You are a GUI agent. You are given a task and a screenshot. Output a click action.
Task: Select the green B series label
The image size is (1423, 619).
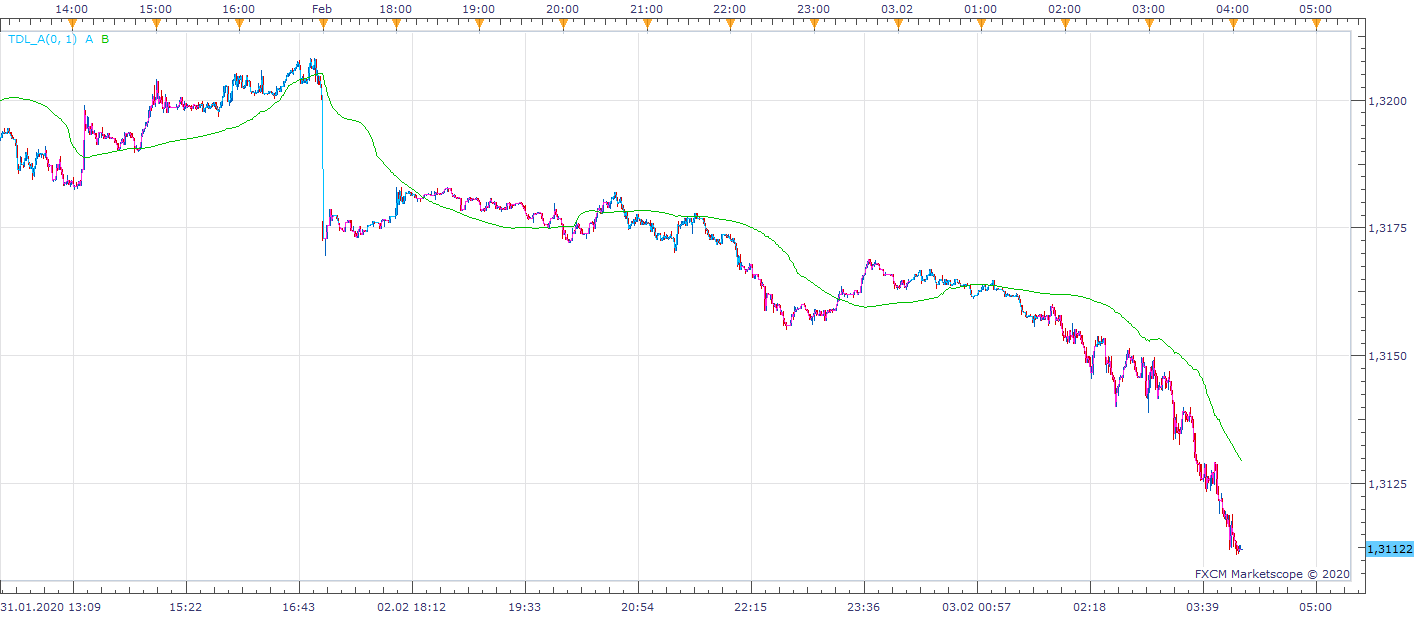pyautogui.click(x=105, y=39)
